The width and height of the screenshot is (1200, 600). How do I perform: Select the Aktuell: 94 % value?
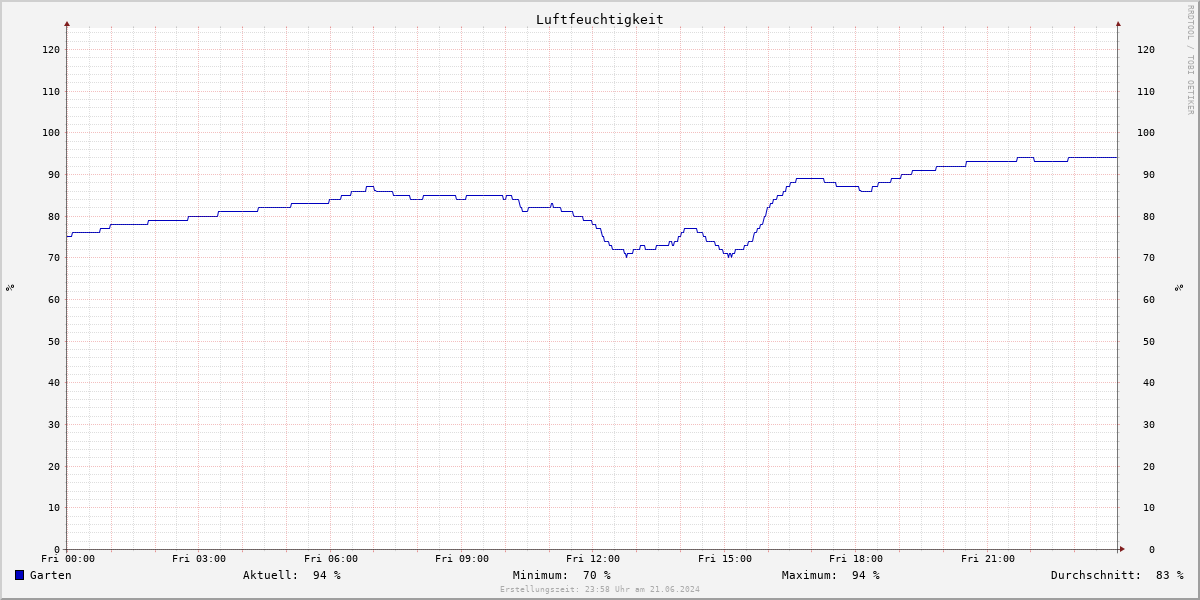pyautogui.click(x=292, y=575)
